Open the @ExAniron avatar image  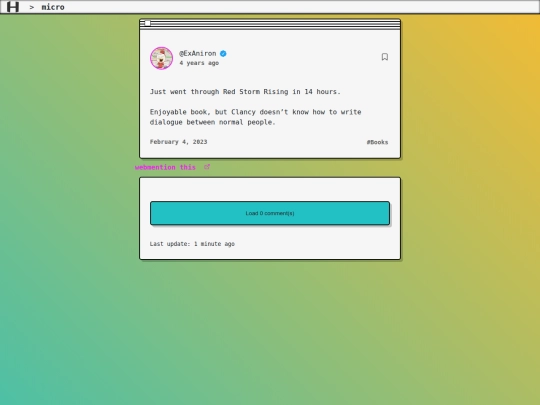[162, 58]
